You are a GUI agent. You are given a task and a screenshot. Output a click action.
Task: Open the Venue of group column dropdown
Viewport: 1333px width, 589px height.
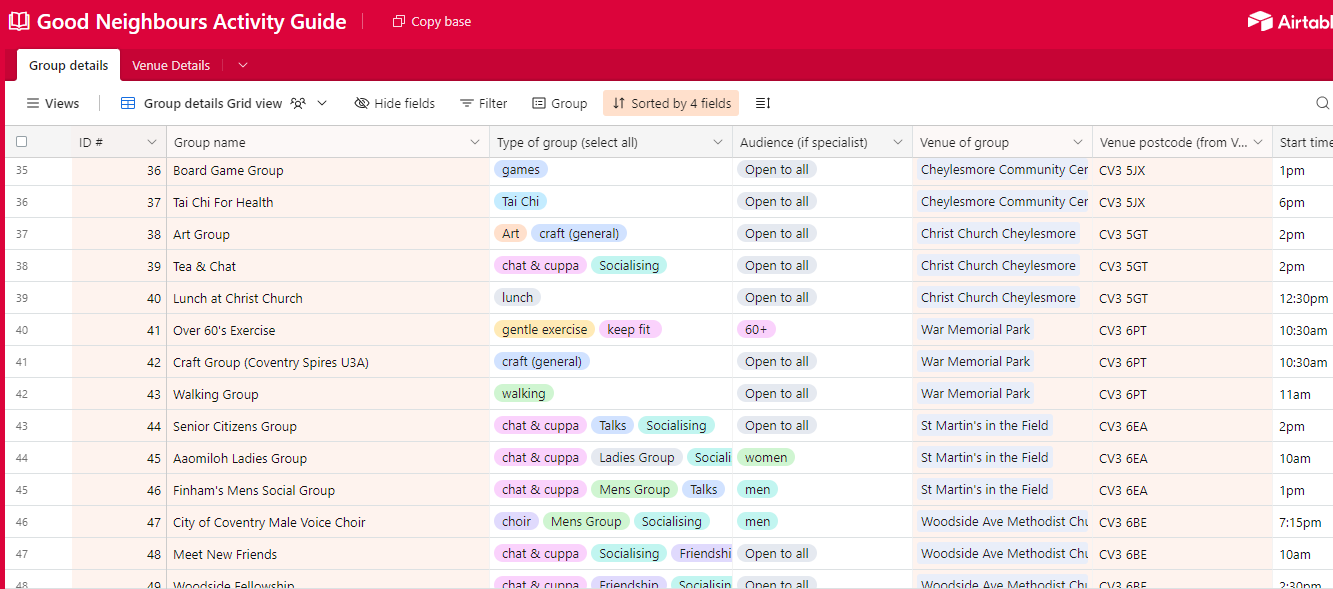pos(1077,142)
